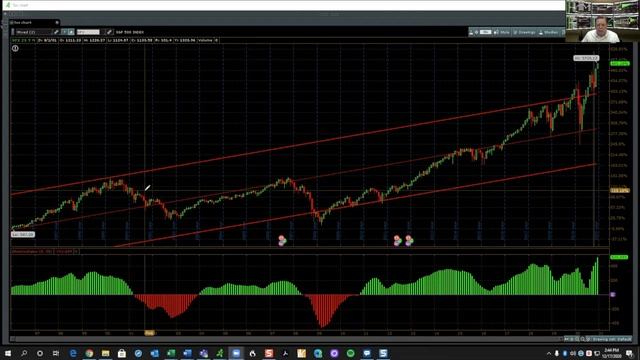The height and width of the screenshot is (360, 640).
Task: Launch Microsoft Edge from taskbar
Action: pyautogui.click(x=73, y=353)
